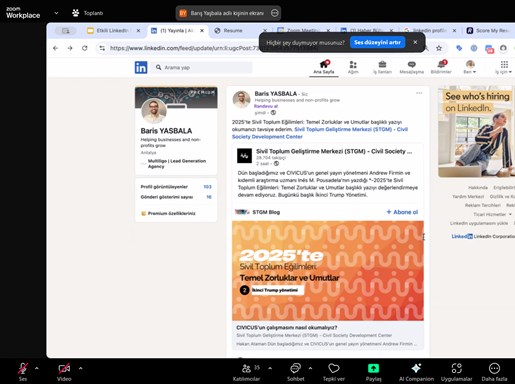The height and width of the screenshot is (384, 515).
Task: Open Mesajlaşma messaging in LinkedIn
Action: pyautogui.click(x=412, y=67)
